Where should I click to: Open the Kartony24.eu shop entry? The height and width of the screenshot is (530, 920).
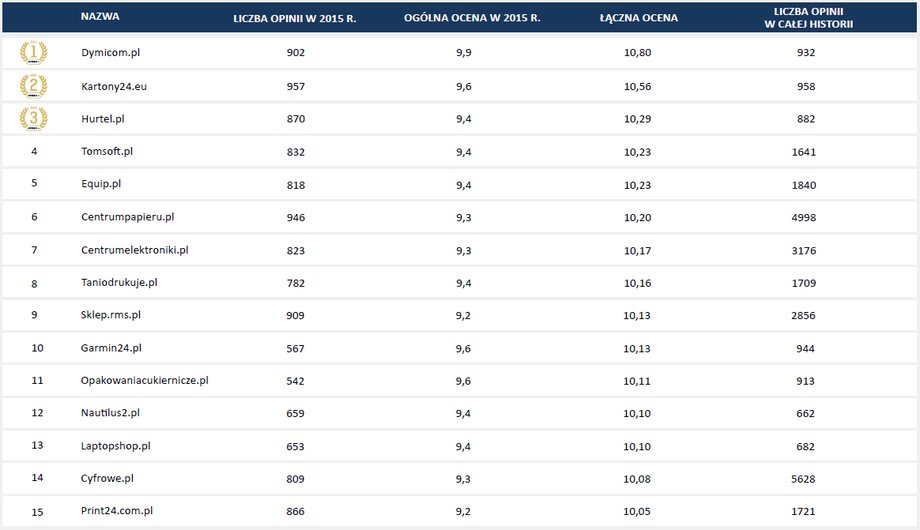114,86
